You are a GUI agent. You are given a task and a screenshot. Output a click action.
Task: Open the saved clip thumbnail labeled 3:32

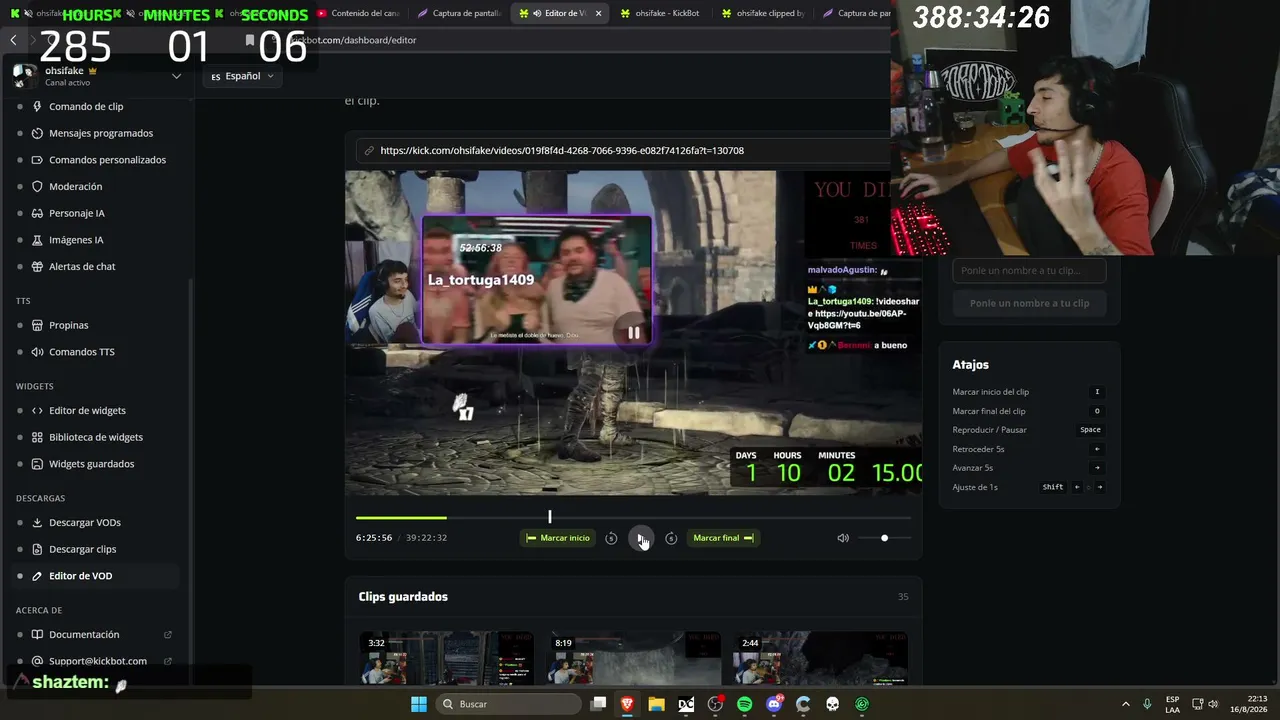[x=446, y=657]
